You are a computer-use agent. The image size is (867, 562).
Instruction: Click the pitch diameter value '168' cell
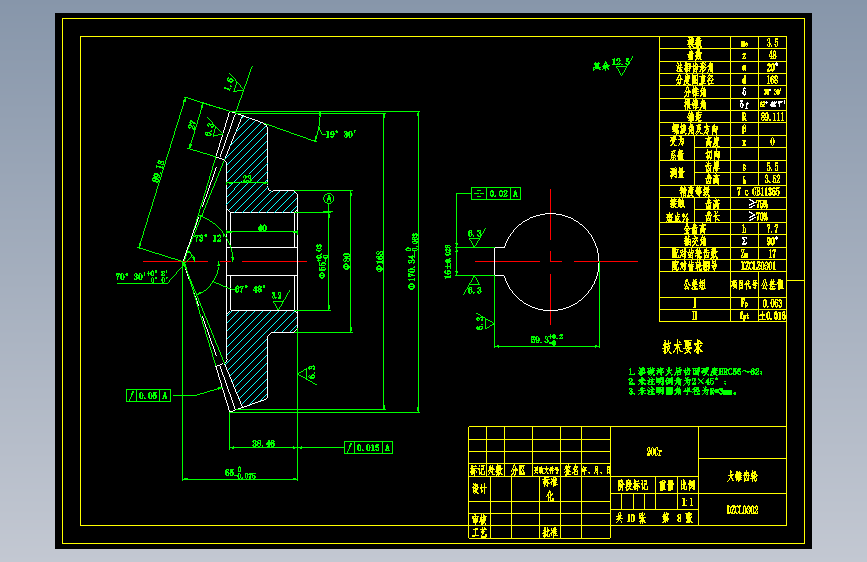pyautogui.click(x=772, y=80)
